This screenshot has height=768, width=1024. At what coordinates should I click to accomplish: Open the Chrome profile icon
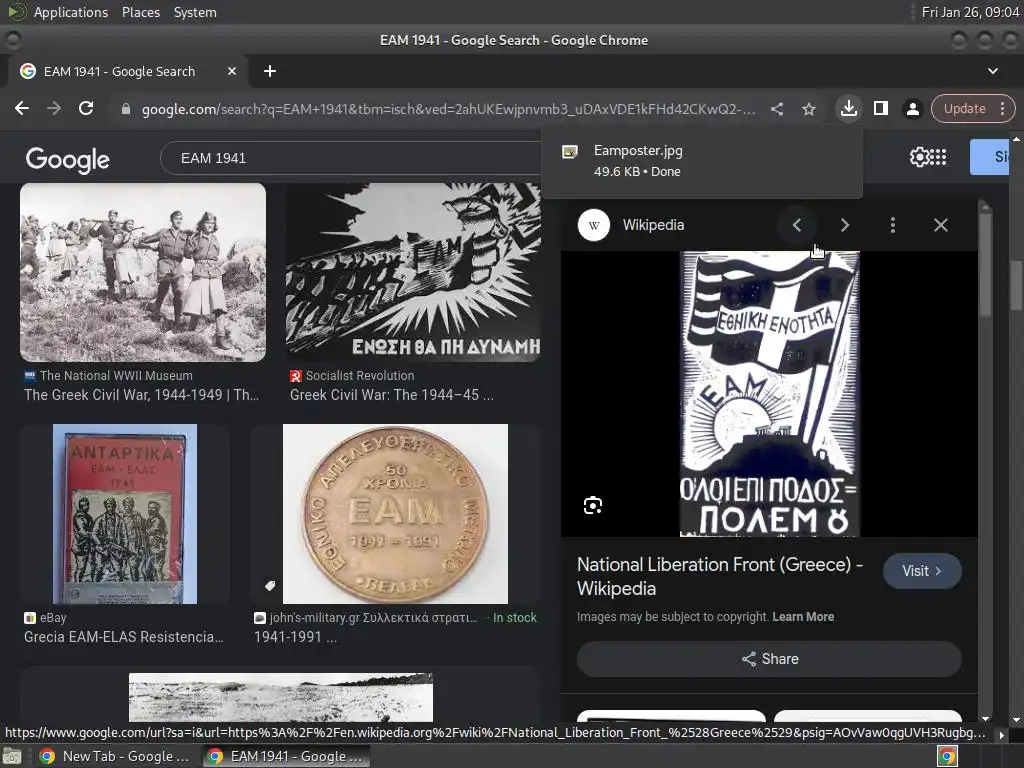[912, 109]
